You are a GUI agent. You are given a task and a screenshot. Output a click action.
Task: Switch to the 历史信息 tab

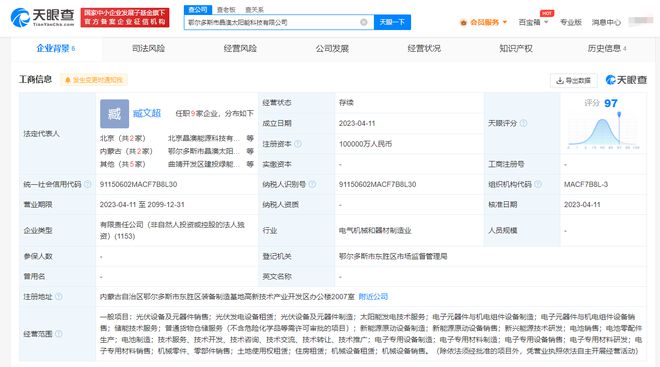[607, 49]
